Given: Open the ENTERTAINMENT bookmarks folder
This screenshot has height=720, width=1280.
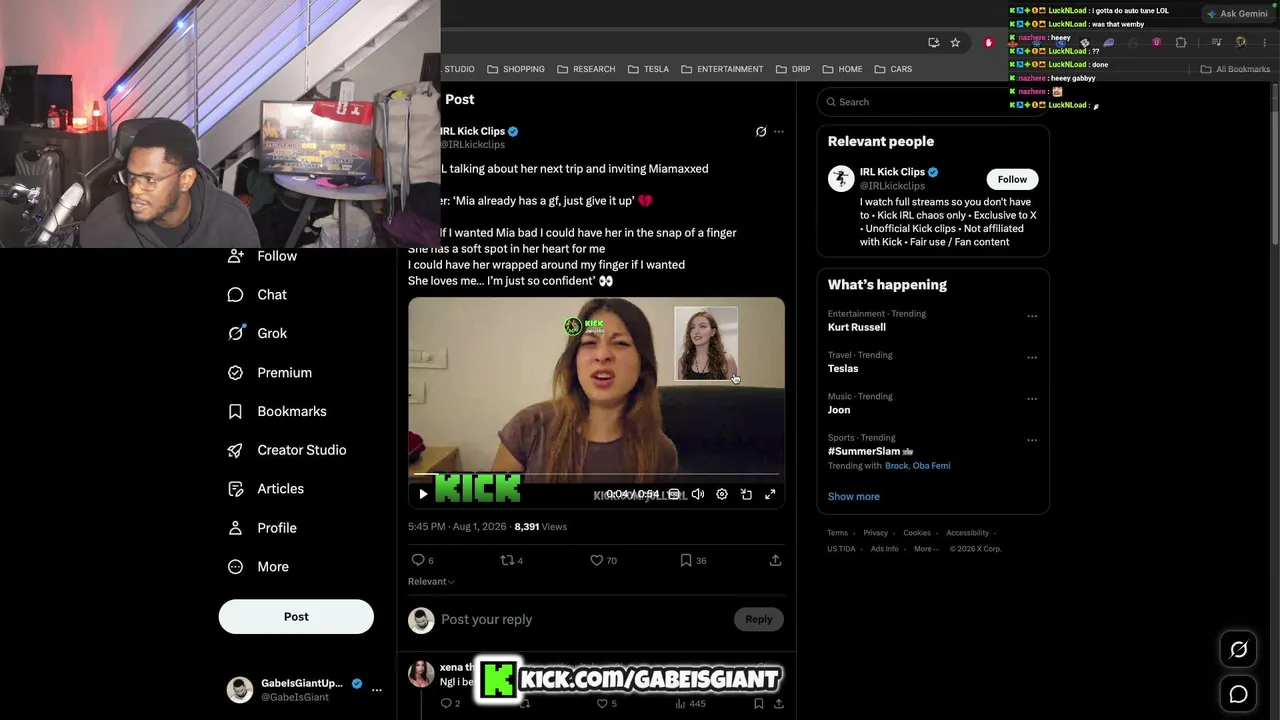Looking at the screenshot, I should coord(722,69).
